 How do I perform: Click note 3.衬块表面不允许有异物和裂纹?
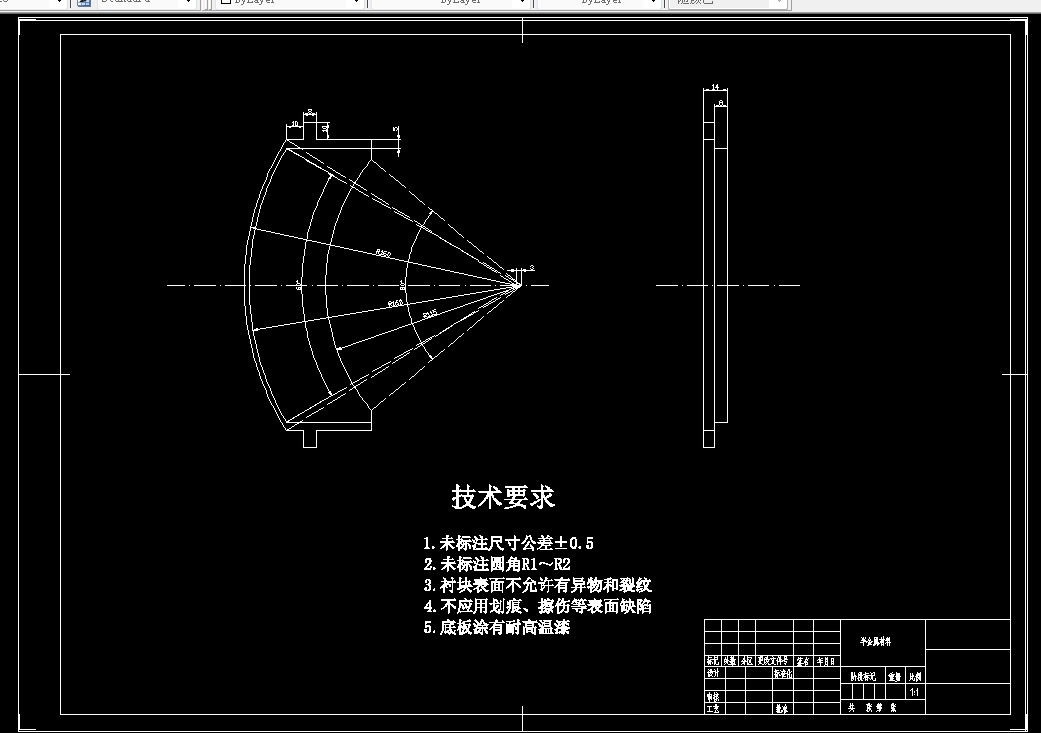click(x=538, y=585)
